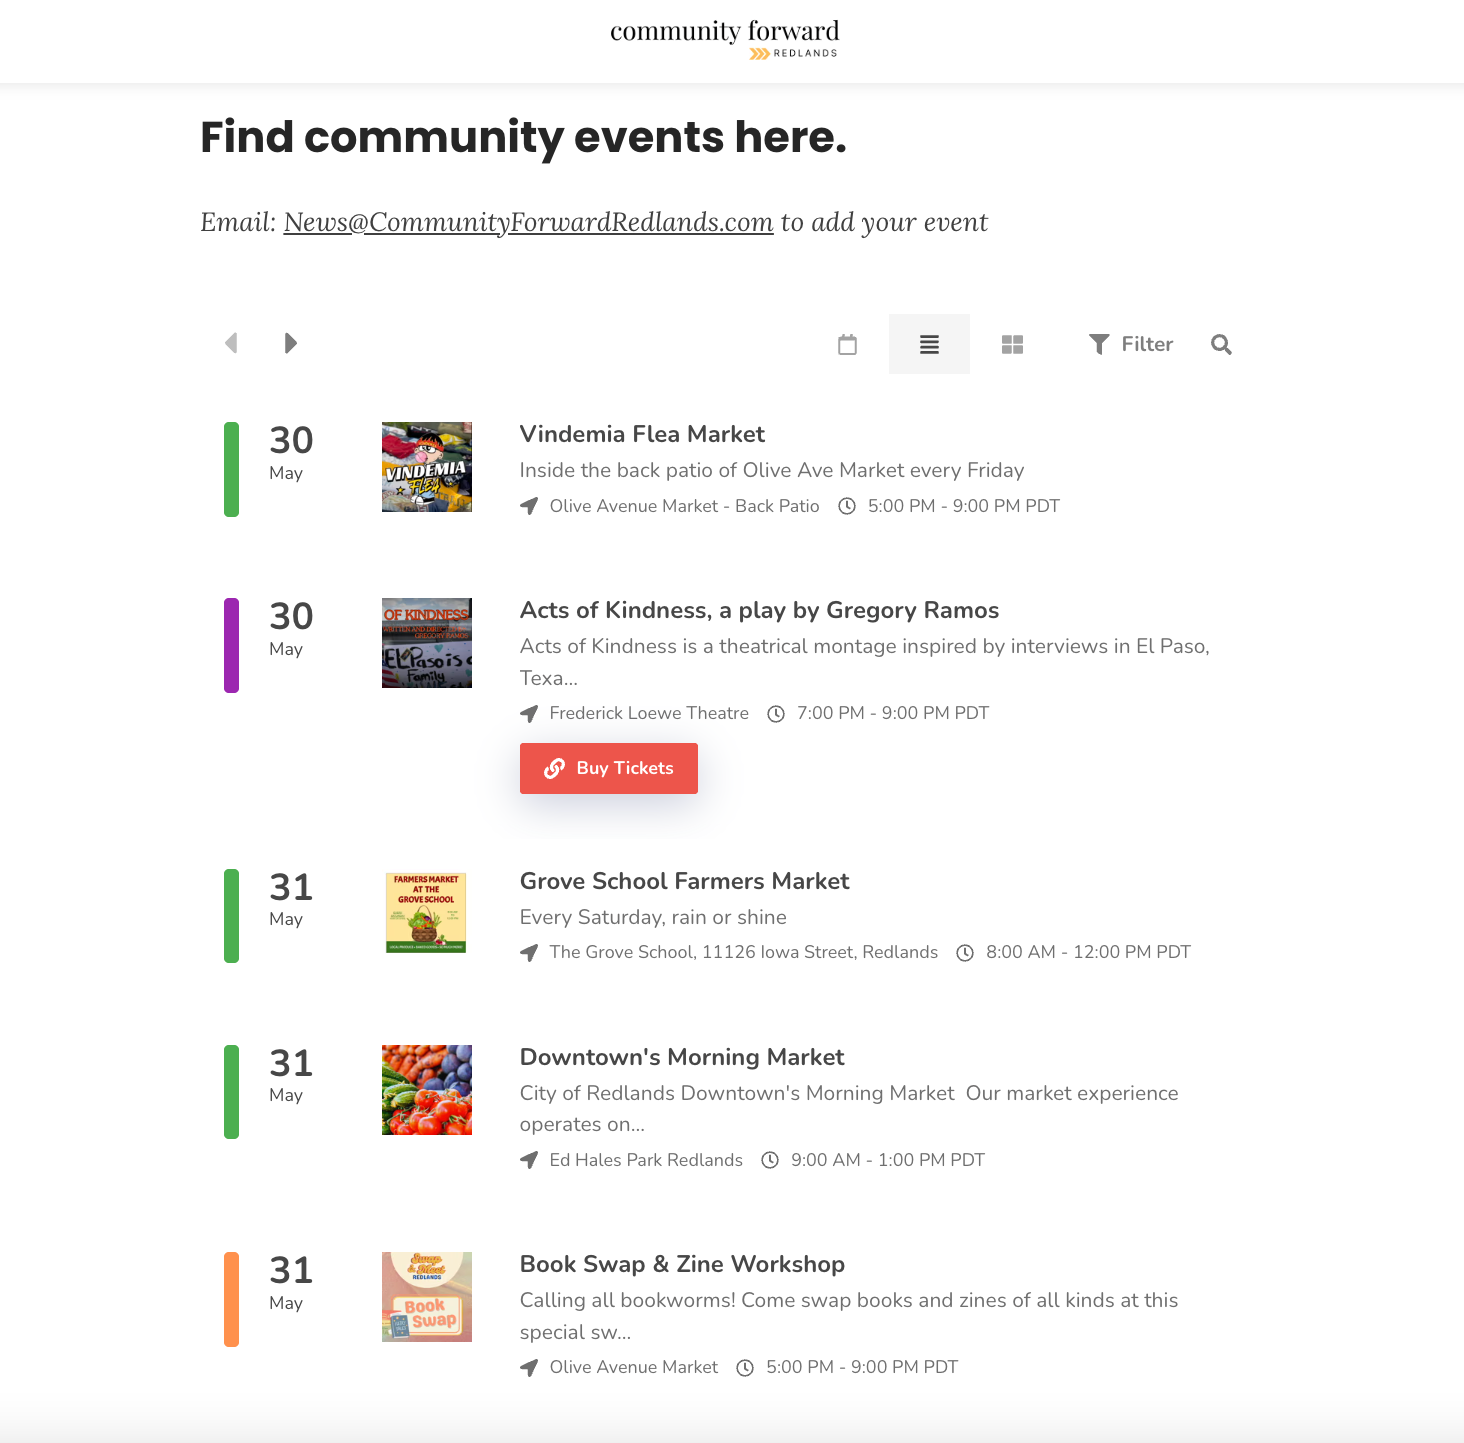The width and height of the screenshot is (1464, 1443).
Task: Open the Filter options
Action: point(1131,344)
